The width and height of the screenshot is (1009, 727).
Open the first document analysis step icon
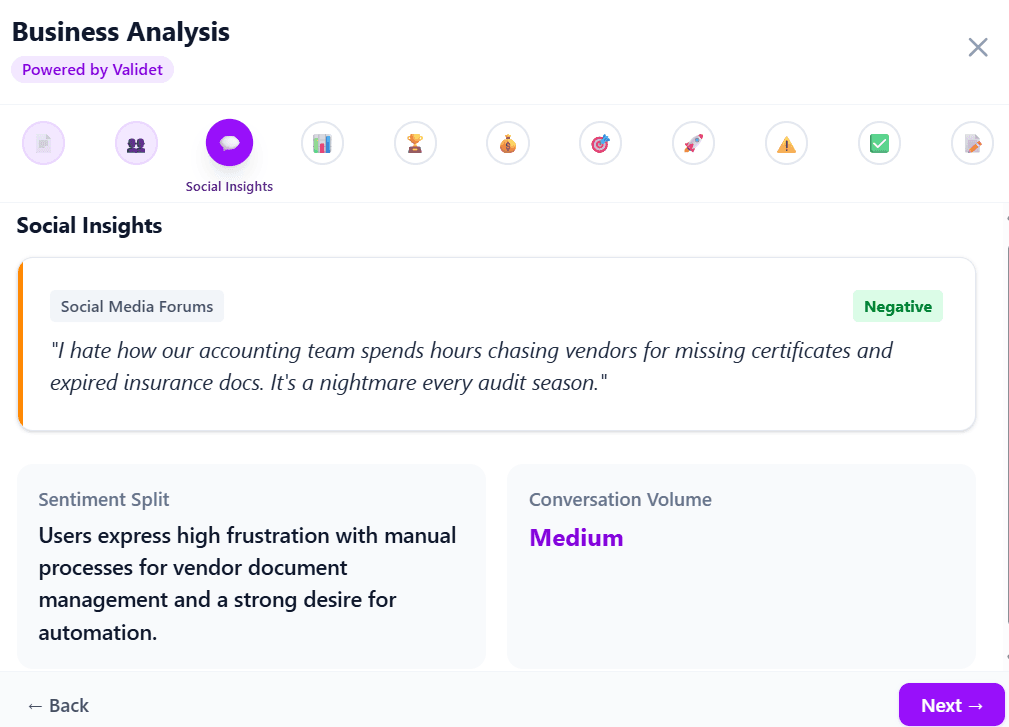(43, 142)
